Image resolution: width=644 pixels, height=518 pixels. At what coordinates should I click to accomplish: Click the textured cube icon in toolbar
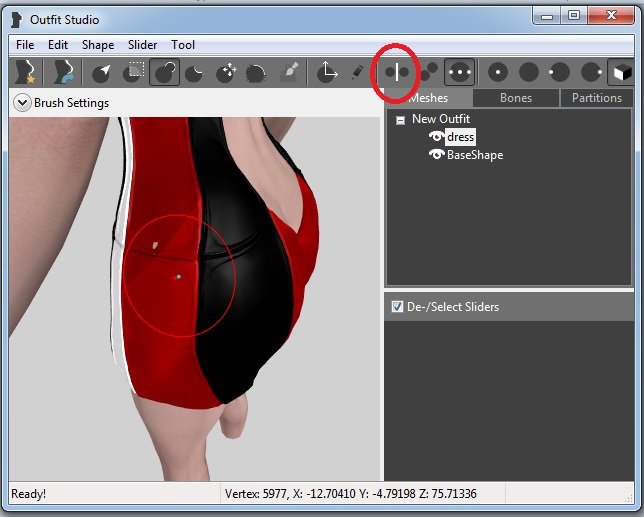620,72
